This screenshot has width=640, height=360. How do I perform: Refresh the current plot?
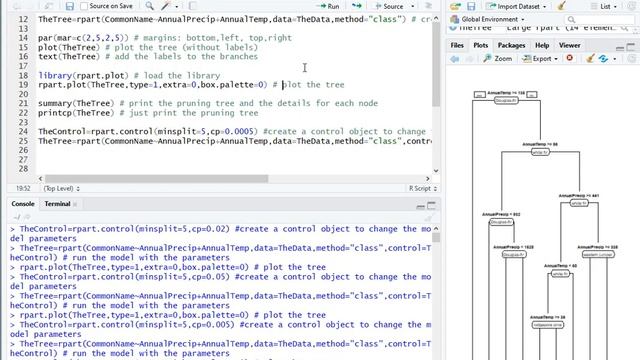click(603, 59)
